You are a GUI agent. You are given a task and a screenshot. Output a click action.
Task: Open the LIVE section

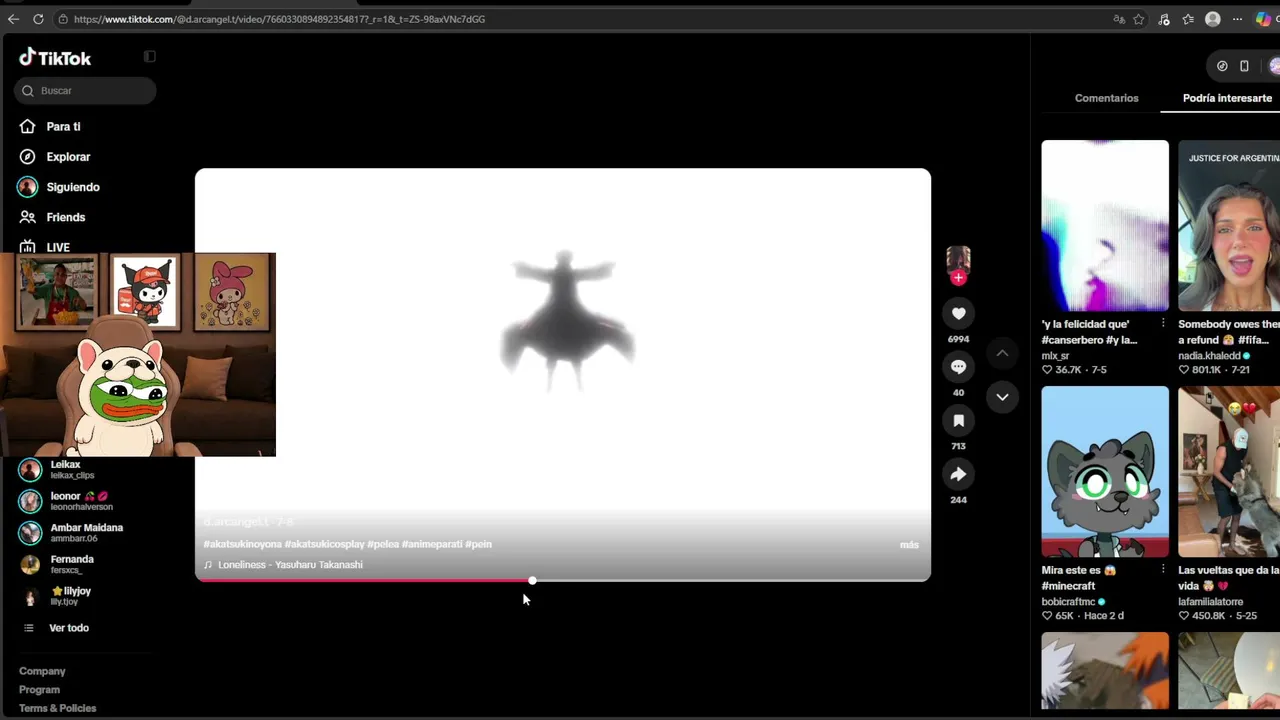(x=58, y=247)
